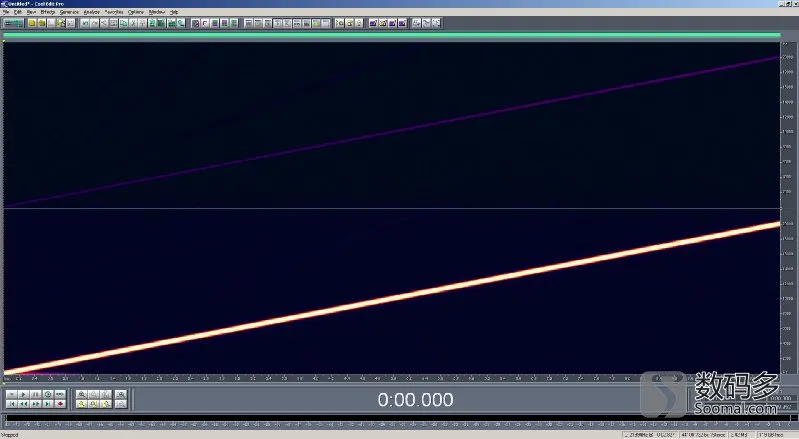Image resolution: width=799 pixels, height=439 pixels.
Task: Click the time ruler below the spectrogram
Action: click(392, 378)
